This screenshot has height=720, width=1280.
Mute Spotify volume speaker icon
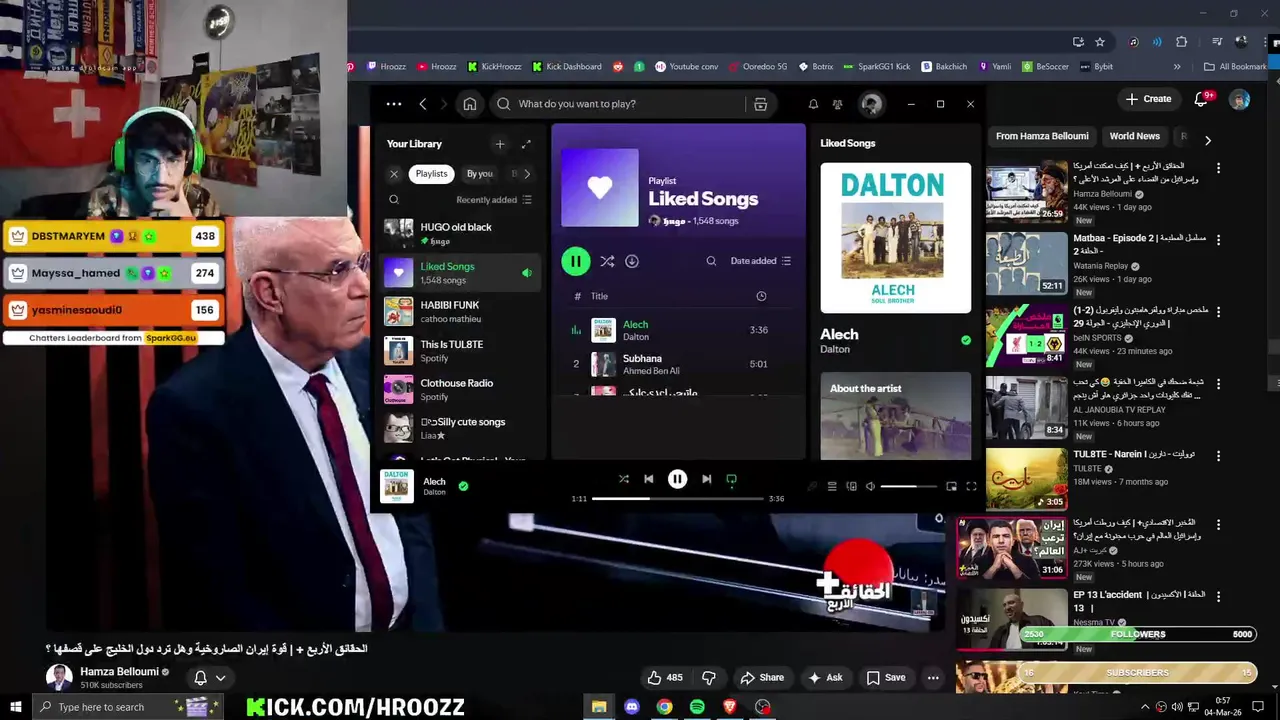point(870,487)
